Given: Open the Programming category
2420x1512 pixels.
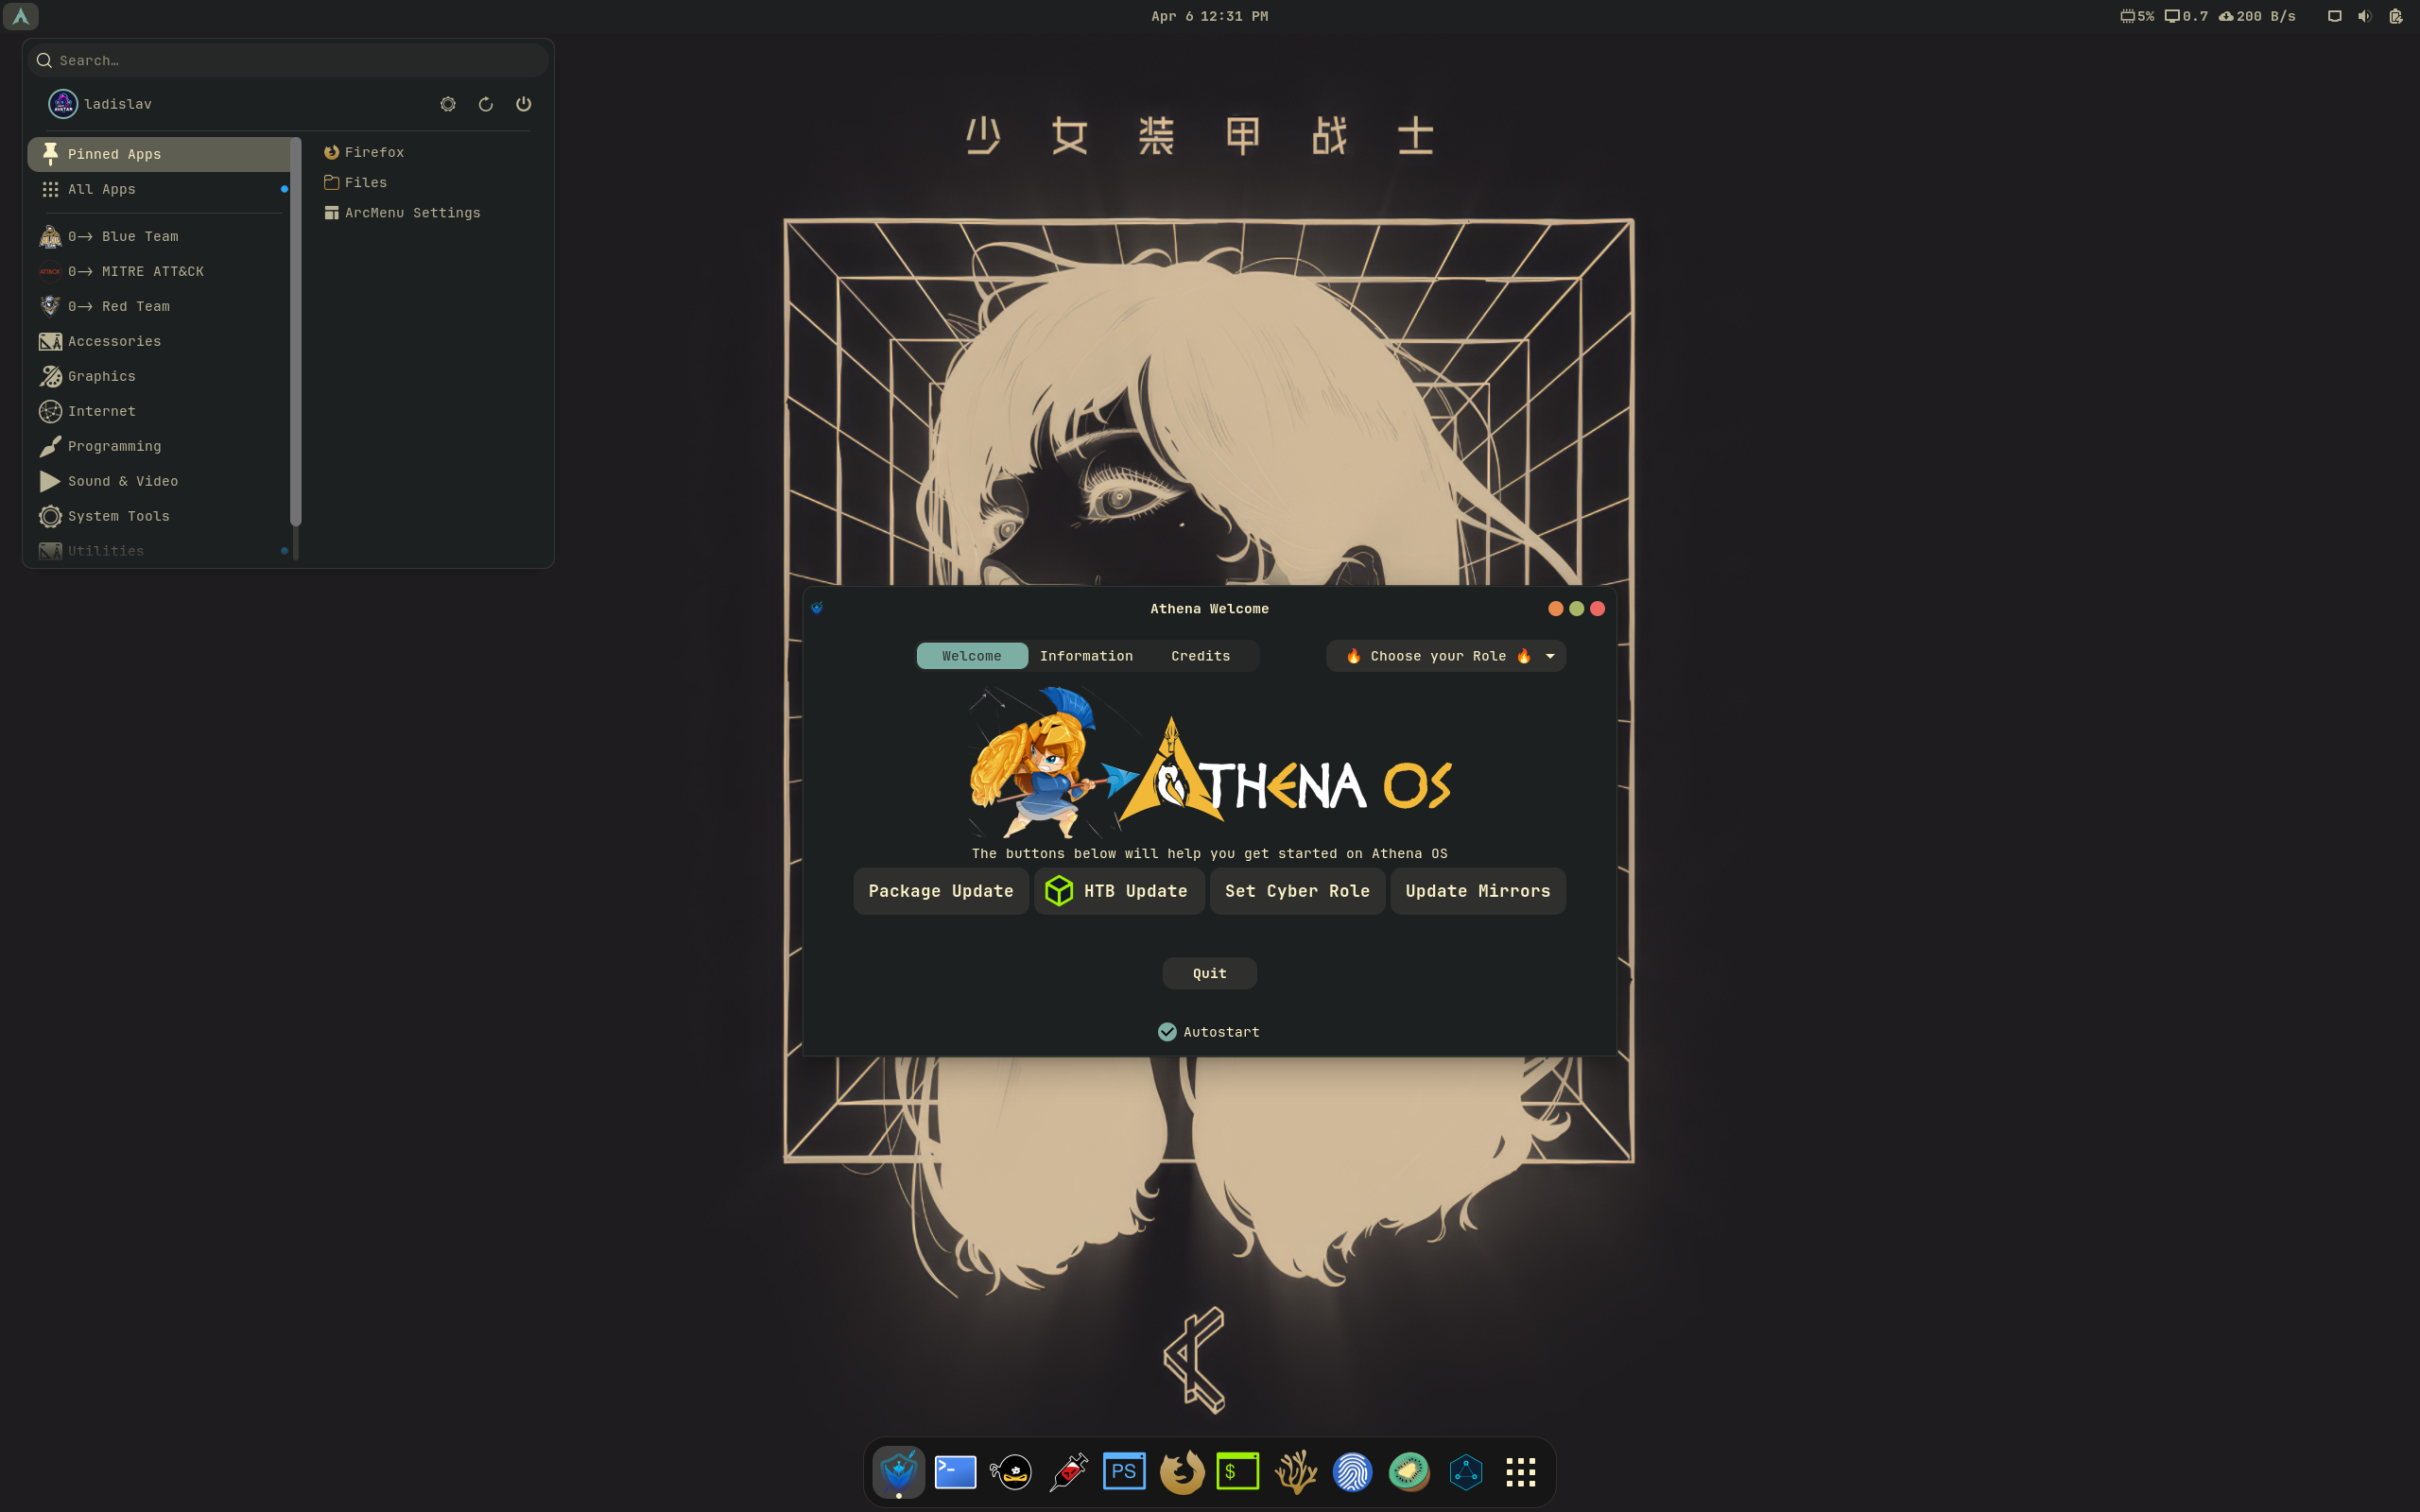Looking at the screenshot, I should [158, 446].
